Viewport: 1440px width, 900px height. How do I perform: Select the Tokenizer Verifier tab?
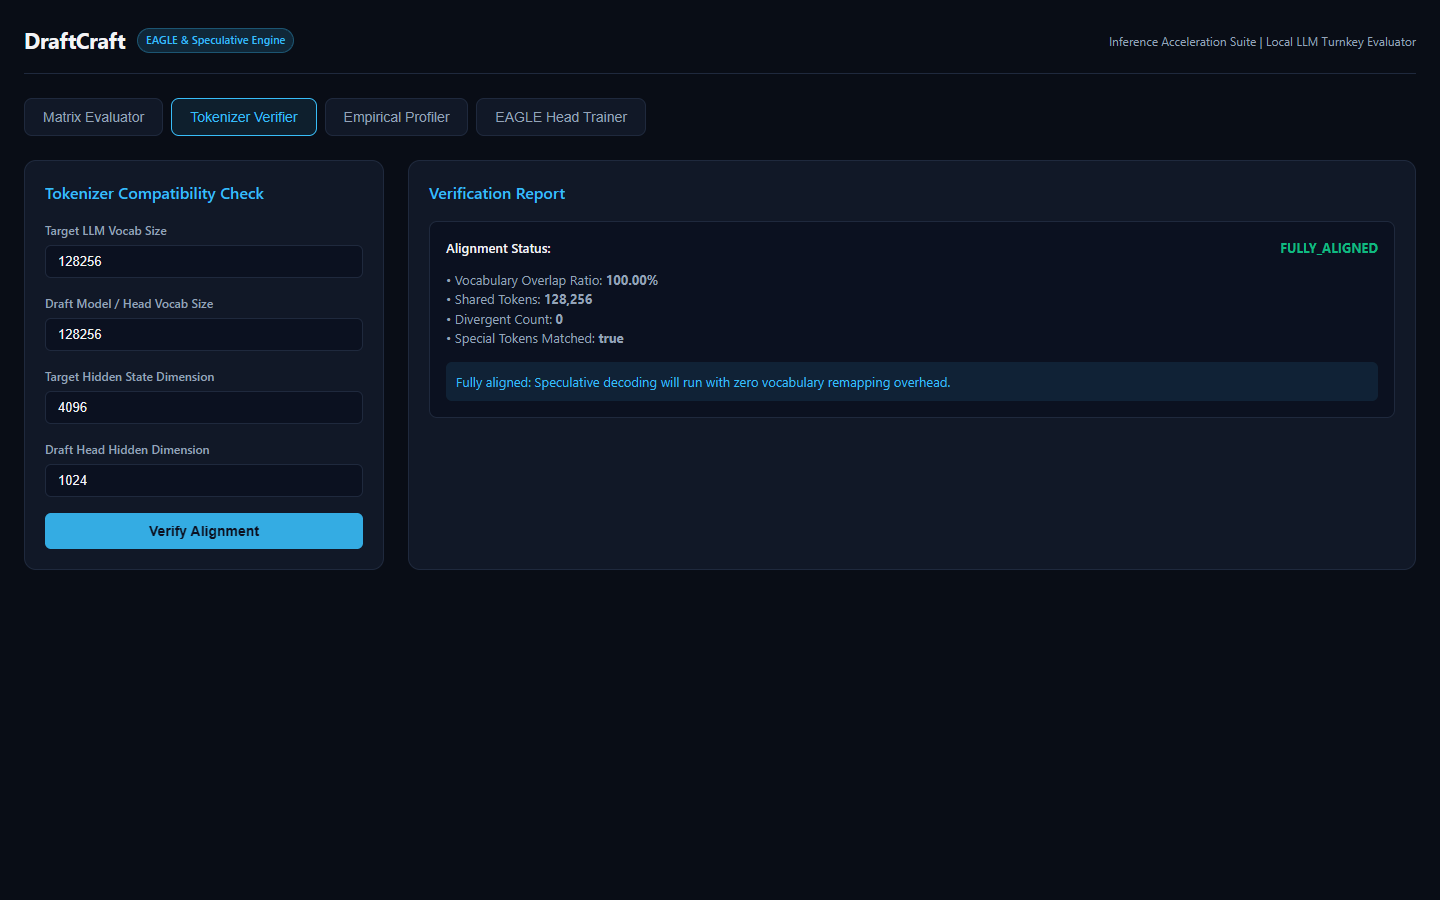(x=244, y=117)
